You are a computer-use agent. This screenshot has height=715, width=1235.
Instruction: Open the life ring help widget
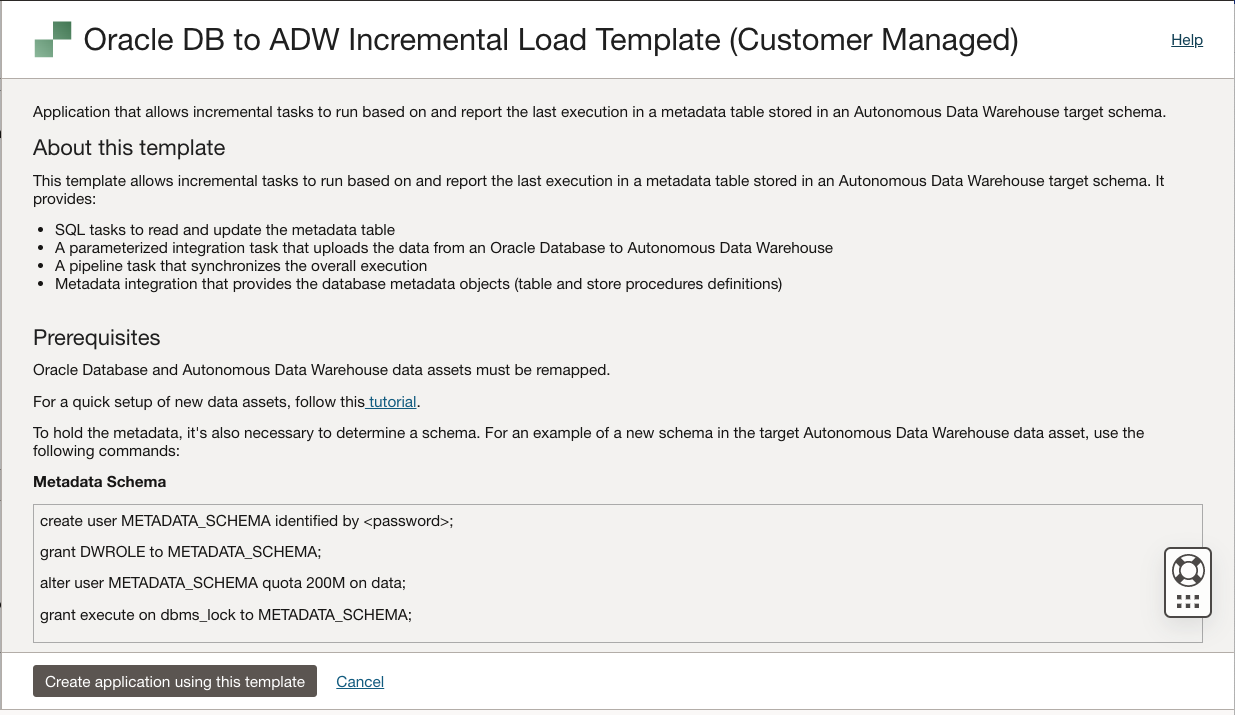point(1187,570)
